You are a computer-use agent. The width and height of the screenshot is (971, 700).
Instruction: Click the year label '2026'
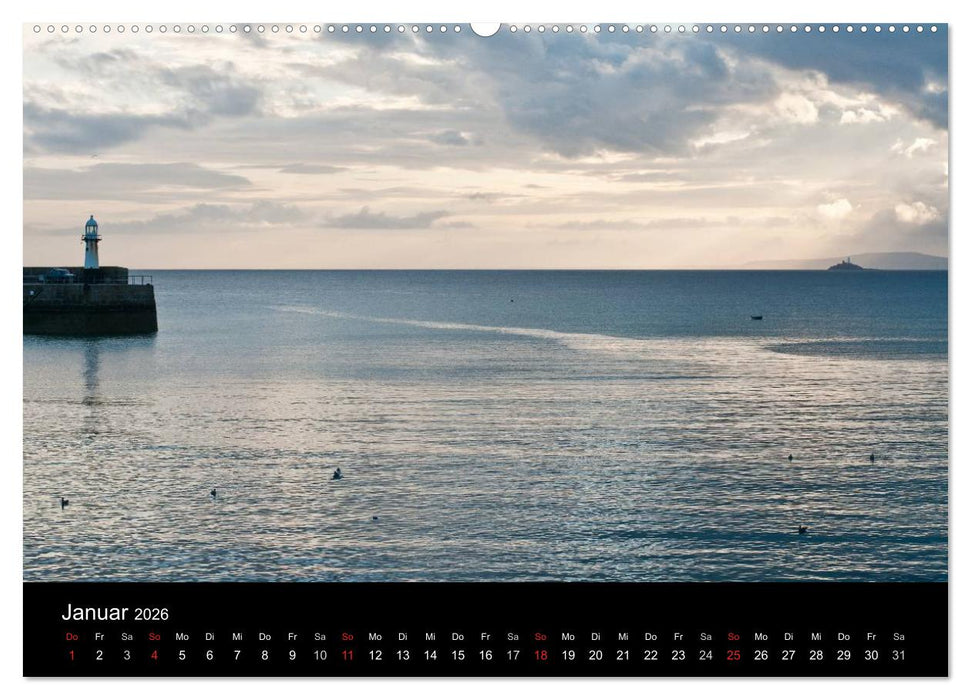tap(150, 615)
